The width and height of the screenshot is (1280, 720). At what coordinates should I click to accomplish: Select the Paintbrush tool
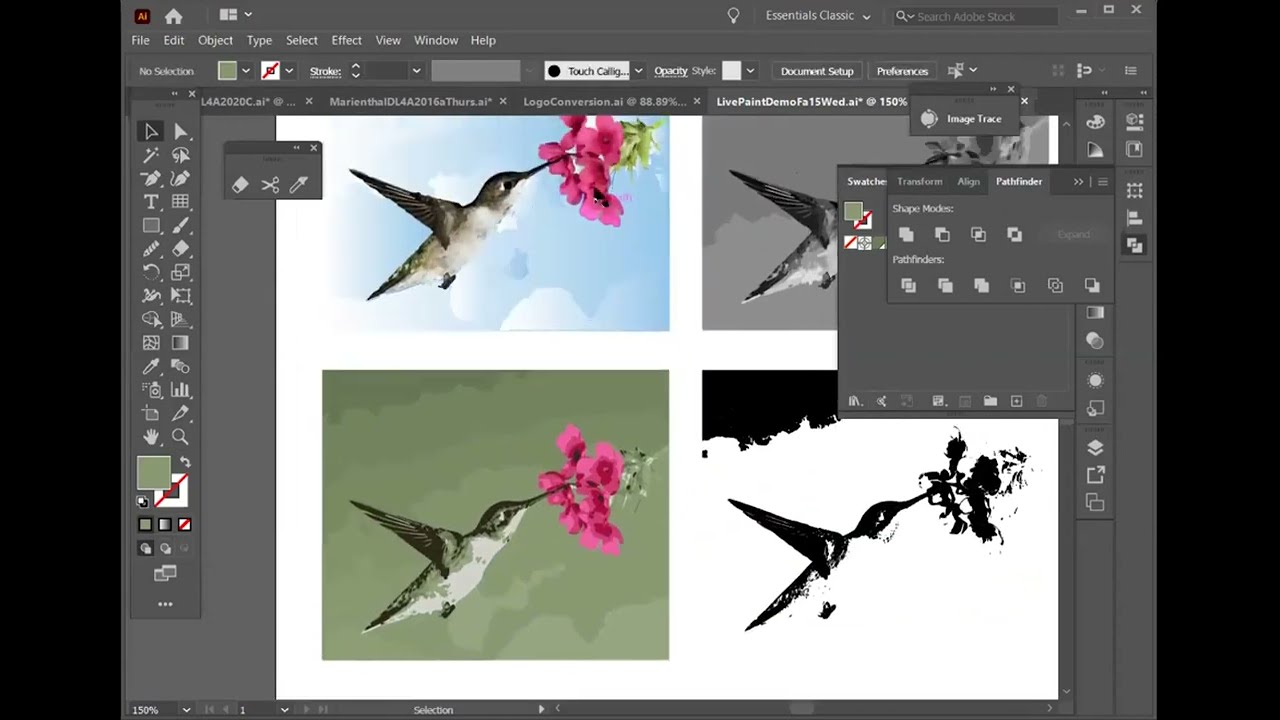click(181, 226)
